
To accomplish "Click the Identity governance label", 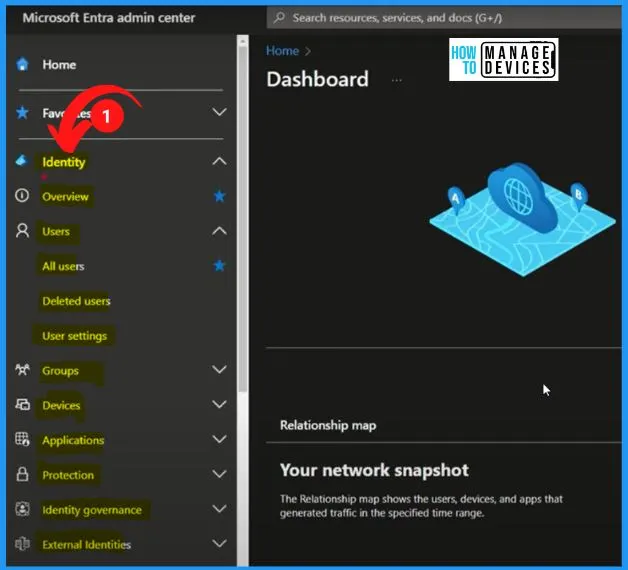I will click(92, 510).
